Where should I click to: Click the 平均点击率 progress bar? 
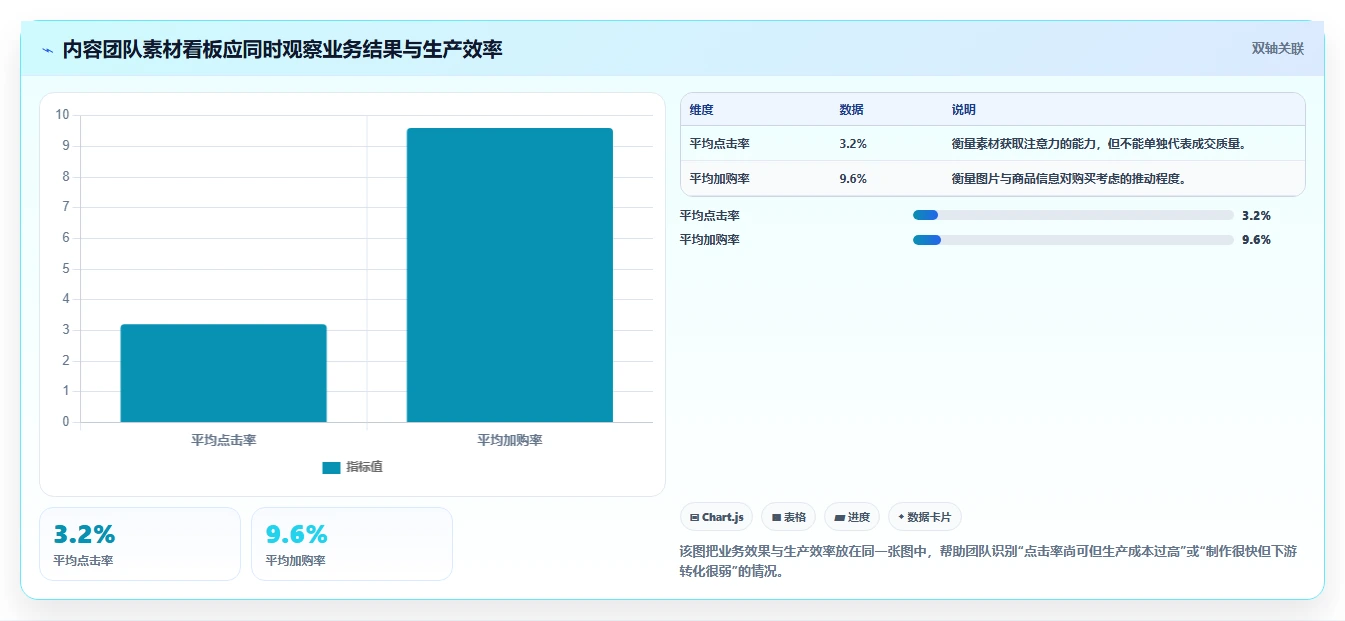(x=1073, y=215)
